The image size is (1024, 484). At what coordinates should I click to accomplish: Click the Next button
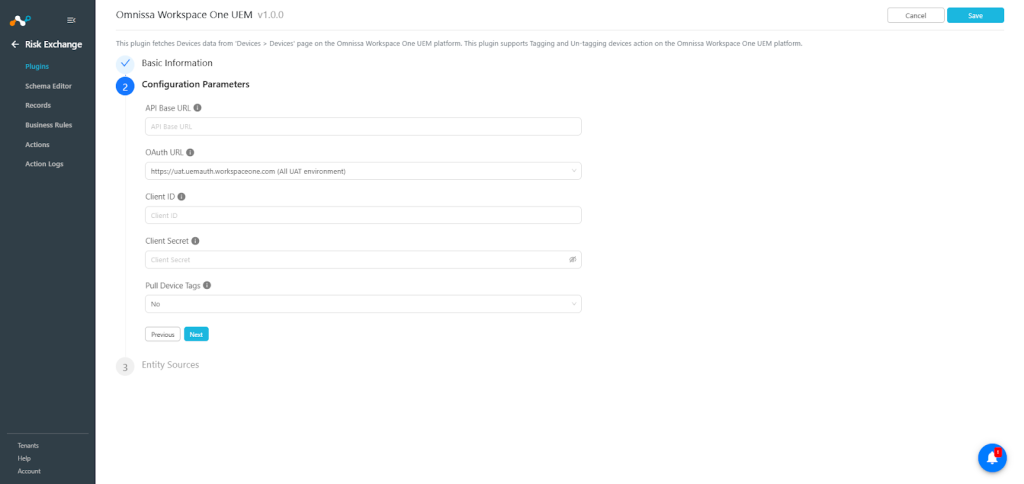196,334
